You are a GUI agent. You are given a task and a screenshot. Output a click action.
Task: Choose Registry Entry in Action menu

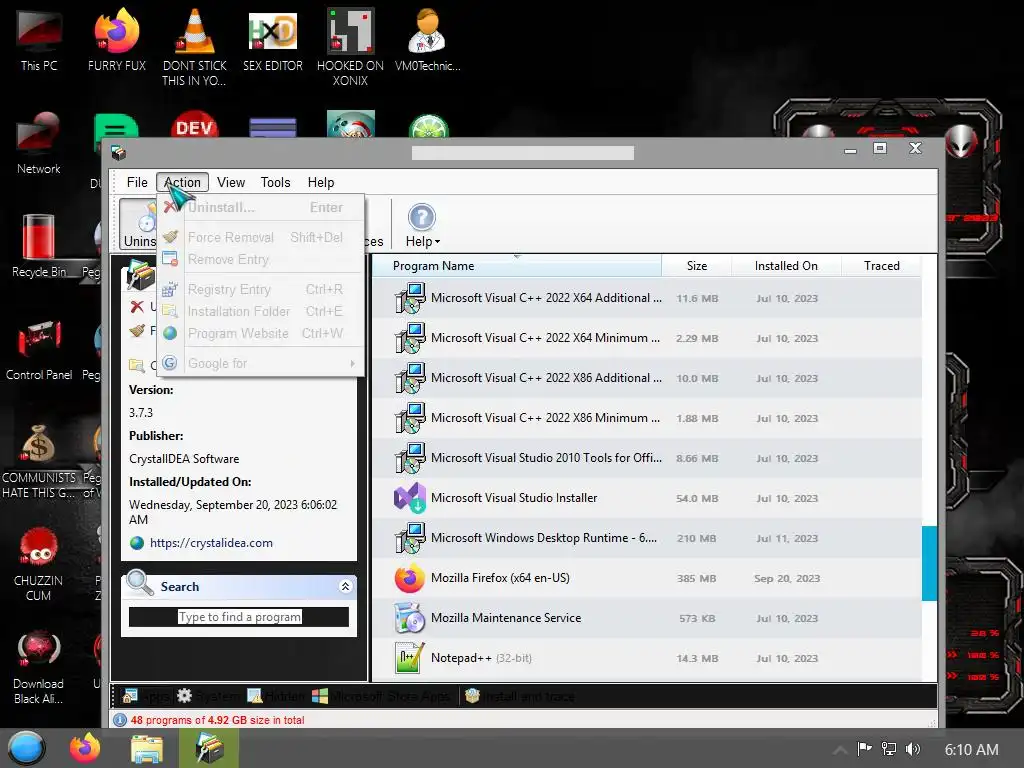pyautogui.click(x=260, y=289)
